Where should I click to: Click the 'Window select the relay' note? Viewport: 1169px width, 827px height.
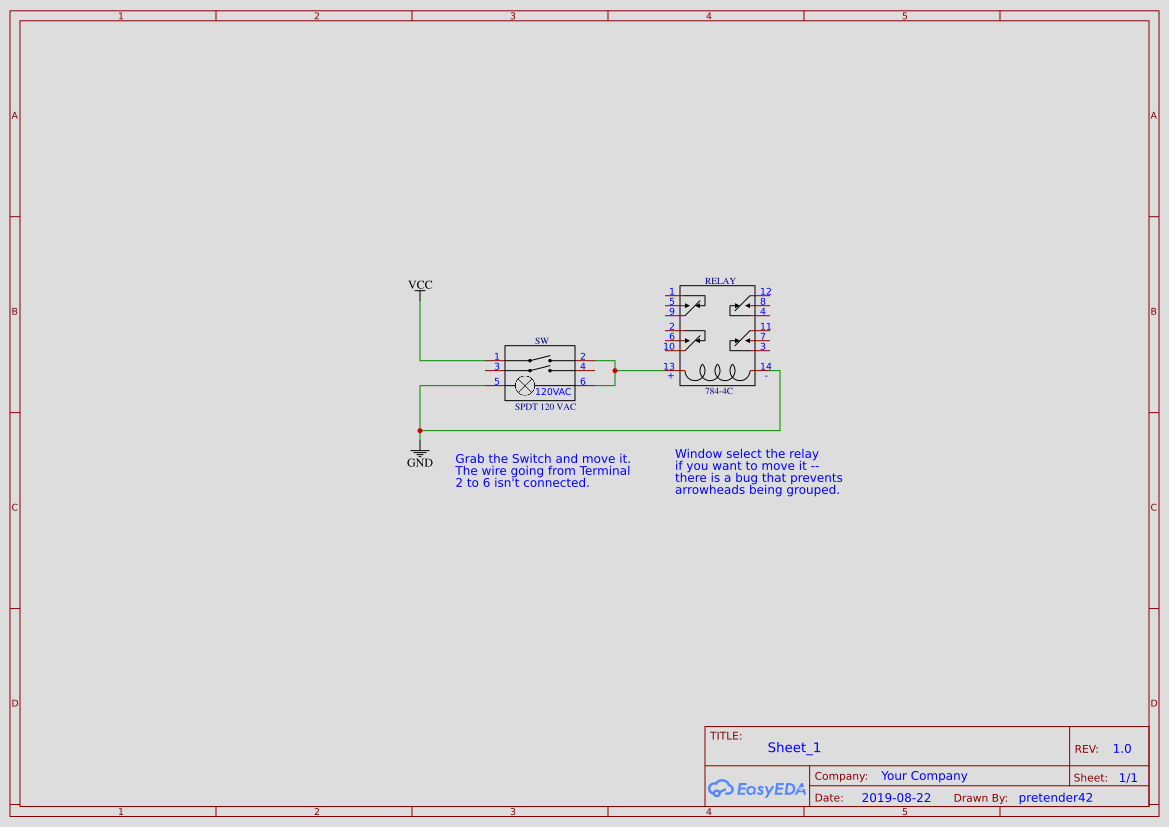point(759,471)
